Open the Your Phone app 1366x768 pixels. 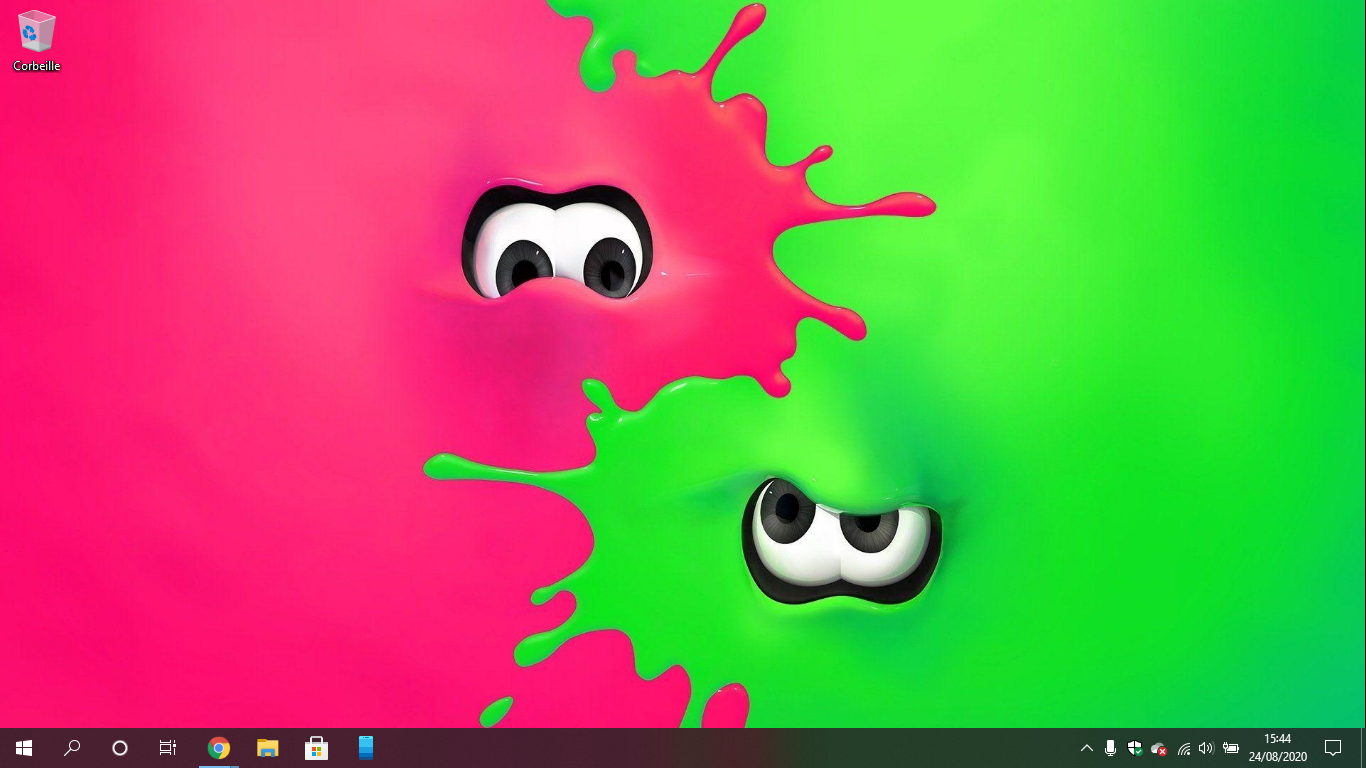point(365,747)
